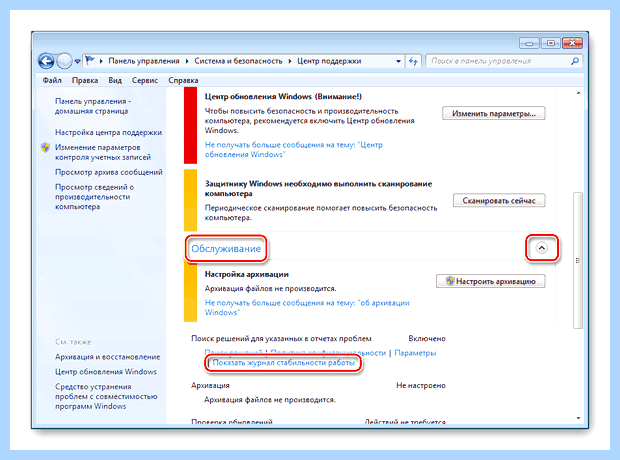Screen dimensions: 620x460
Task: Expand breadcrumb arrow after 'Система и безопасность'
Action: coord(290,61)
